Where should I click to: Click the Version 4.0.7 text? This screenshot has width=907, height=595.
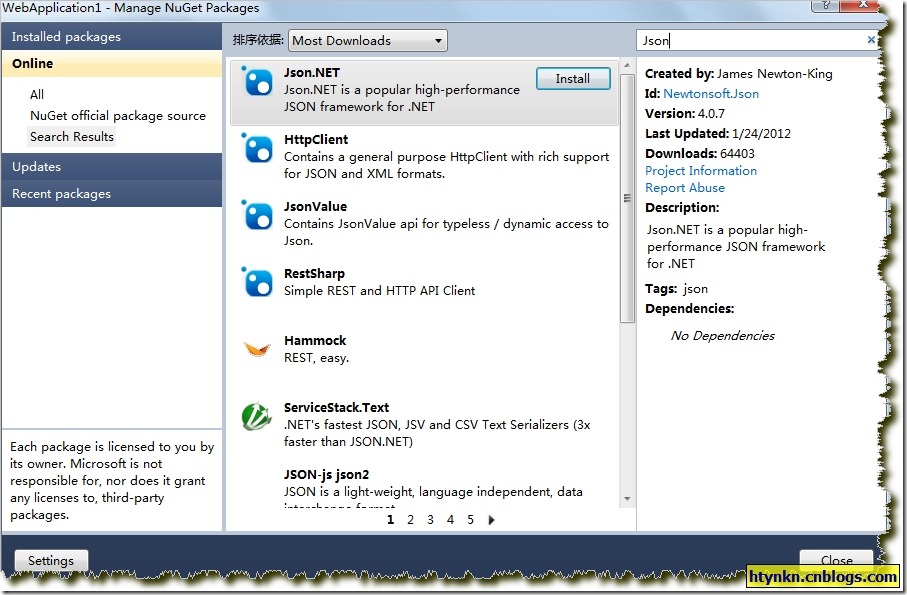pos(685,113)
